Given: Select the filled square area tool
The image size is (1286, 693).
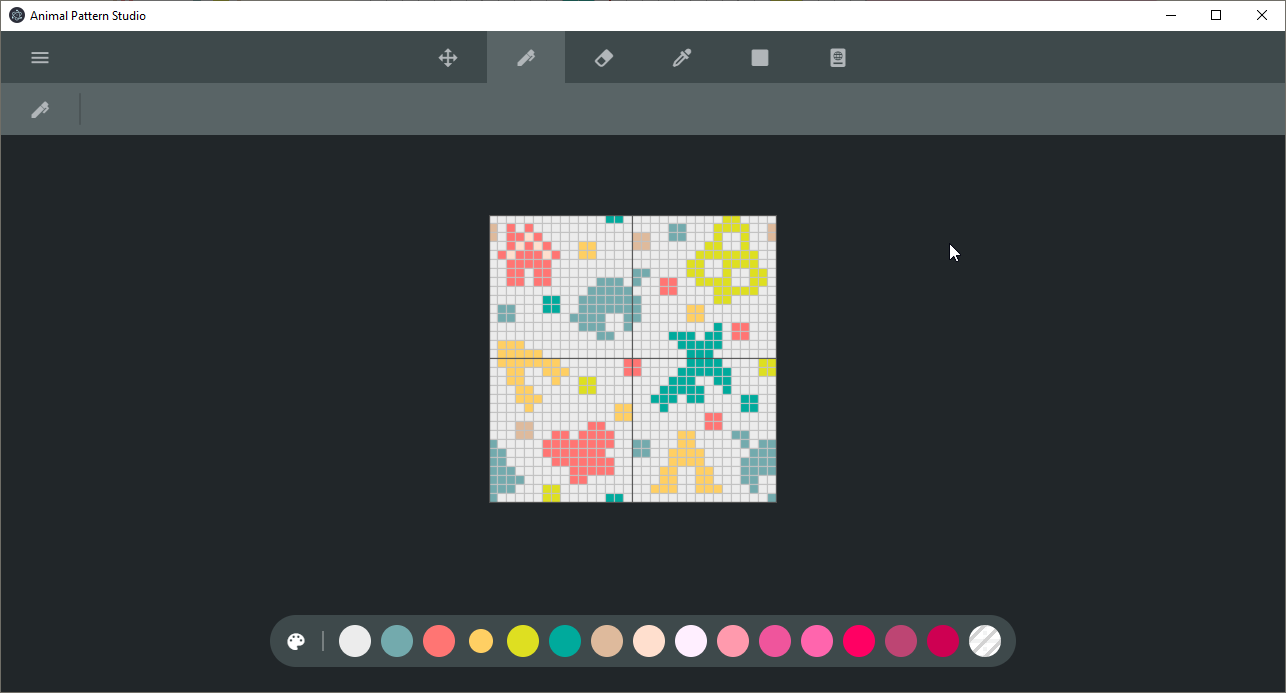Looking at the screenshot, I should click(x=760, y=58).
